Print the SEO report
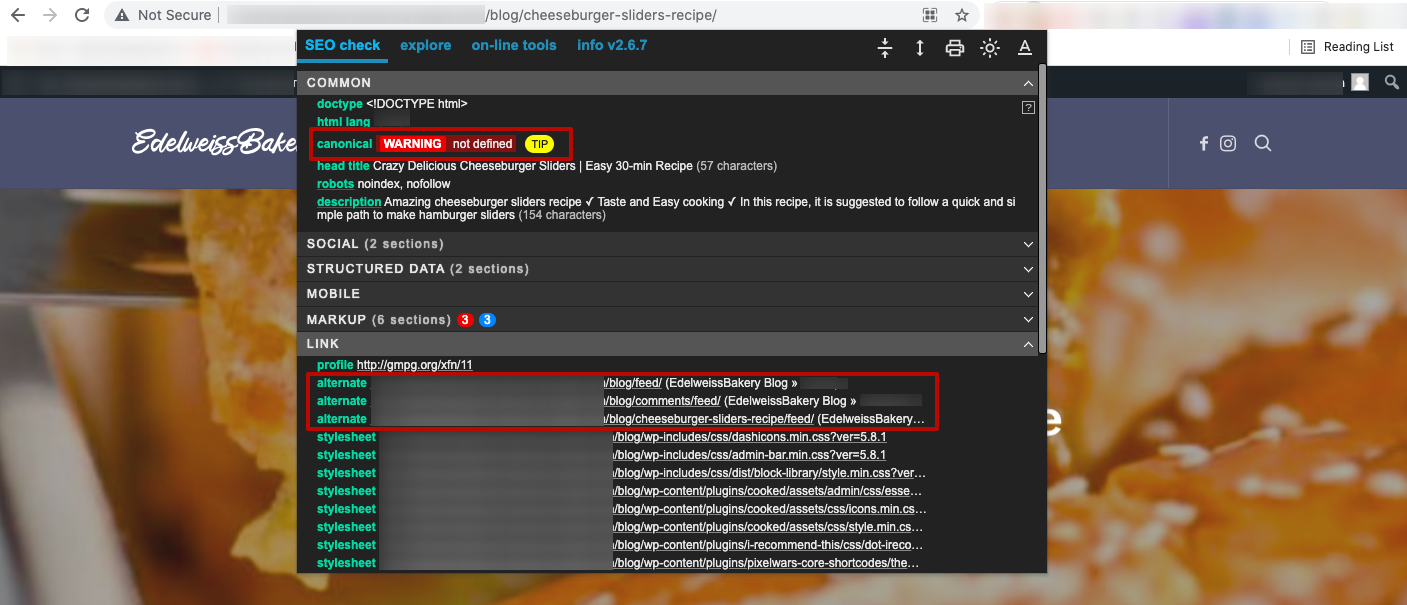The height and width of the screenshot is (605, 1407). click(x=955, y=48)
